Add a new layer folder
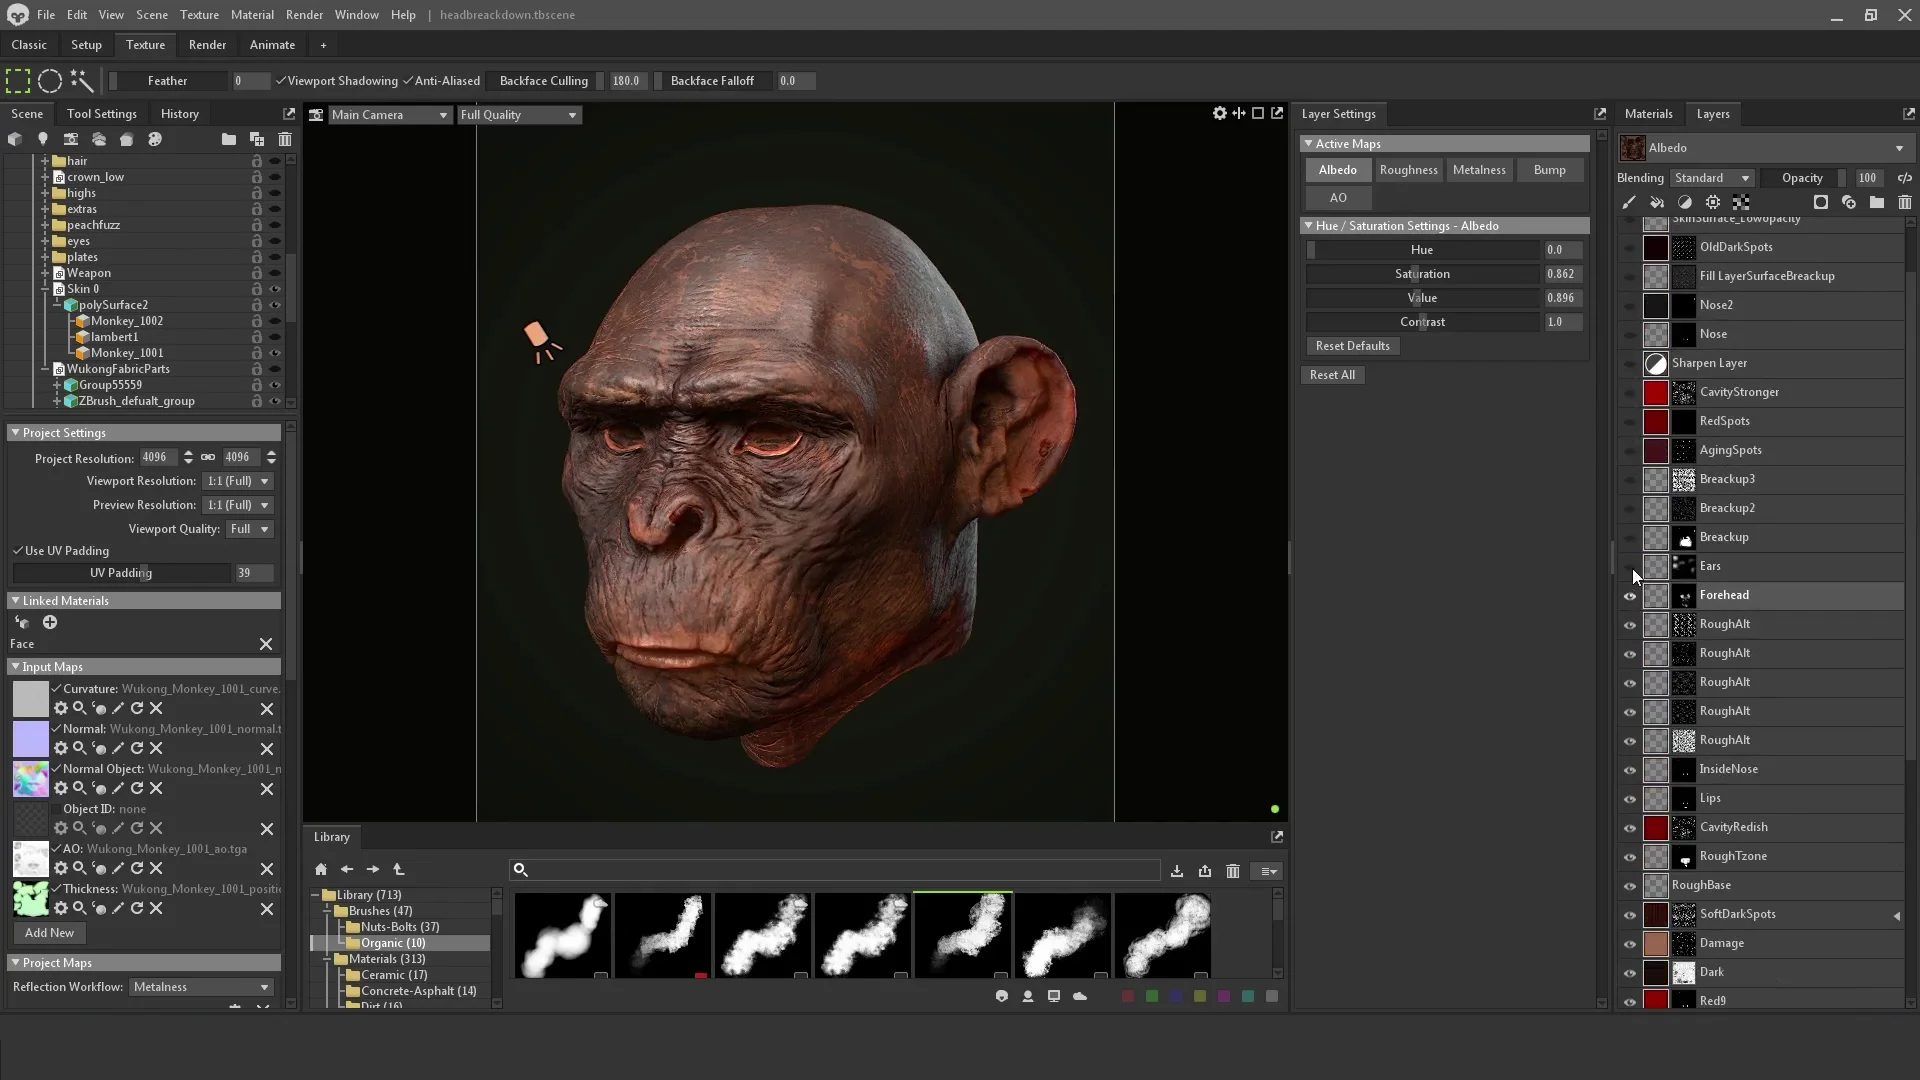This screenshot has width=1920, height=1080. 1876,202
